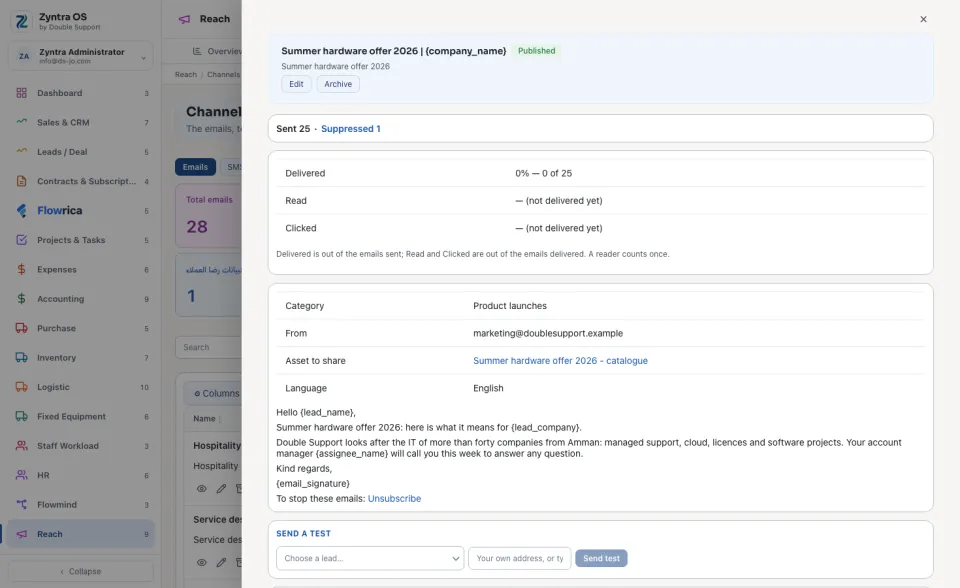Select the Leads / Deal sidebar icon
Viewport: 960px width, 588px height.
[x=21, y=151]
